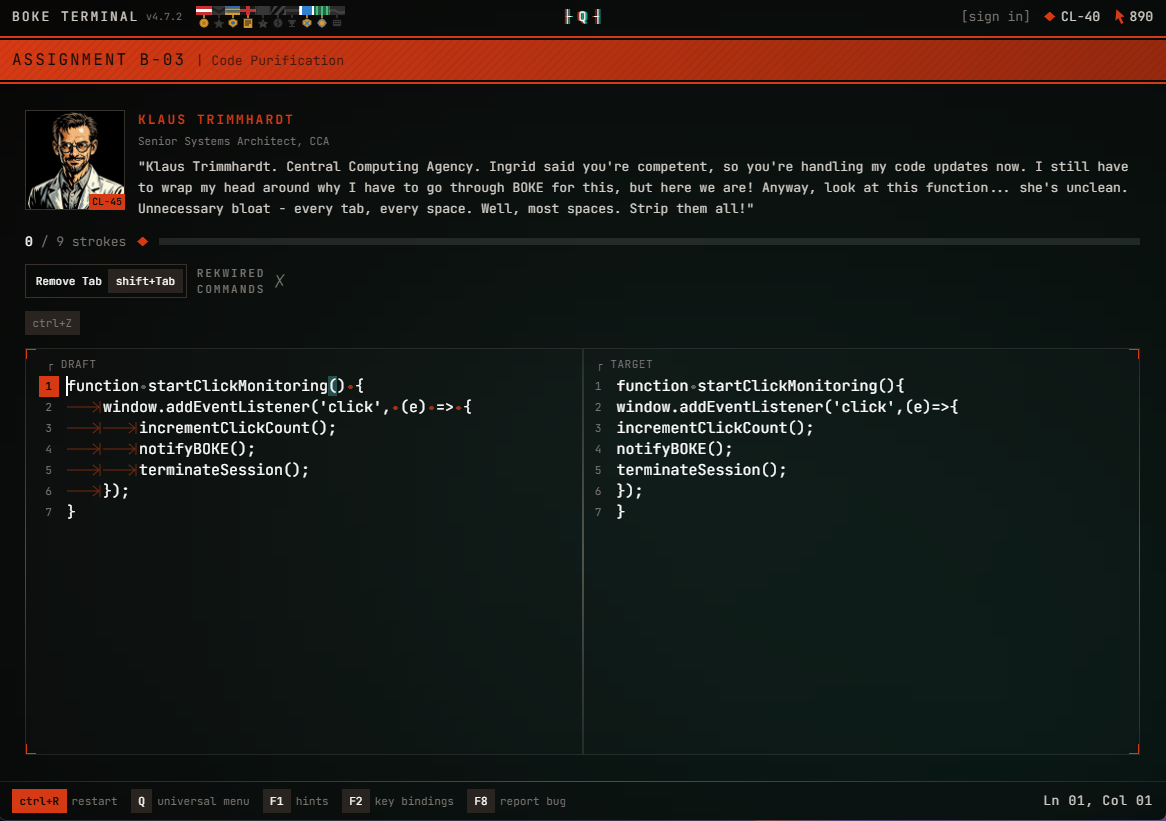Open Klaus Trimmhardt's portrait avatar
Screen dimensions: 1166x821
pyautogui.click(x=75, y=159)
